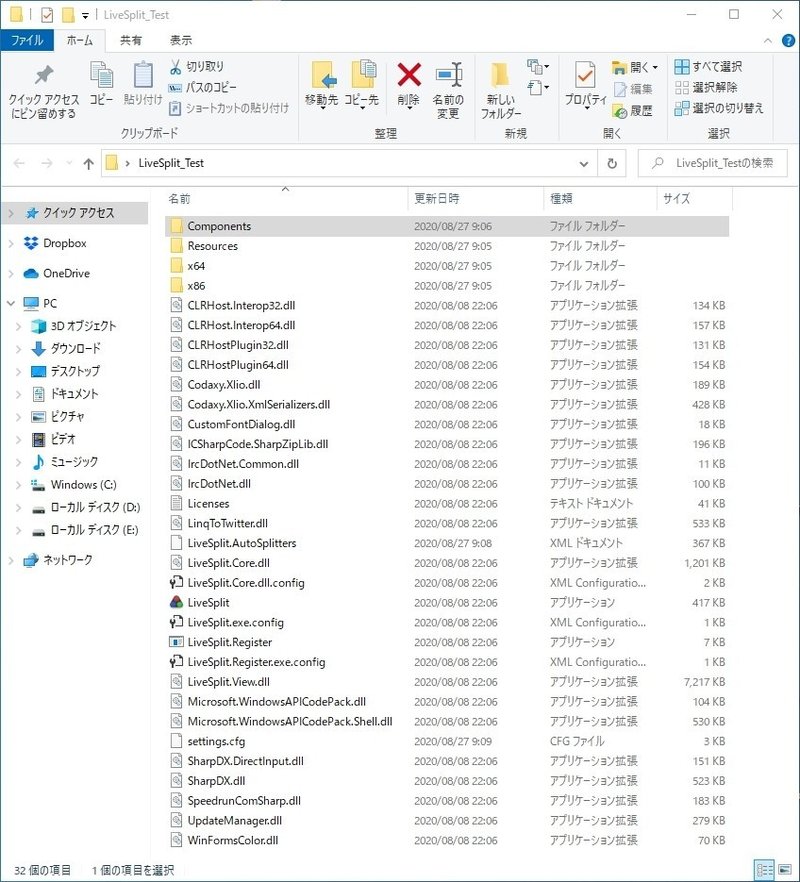Open Quick Access Toolbar customize dropdown
The height and width of the screenshot is (882, 800).
86,16
